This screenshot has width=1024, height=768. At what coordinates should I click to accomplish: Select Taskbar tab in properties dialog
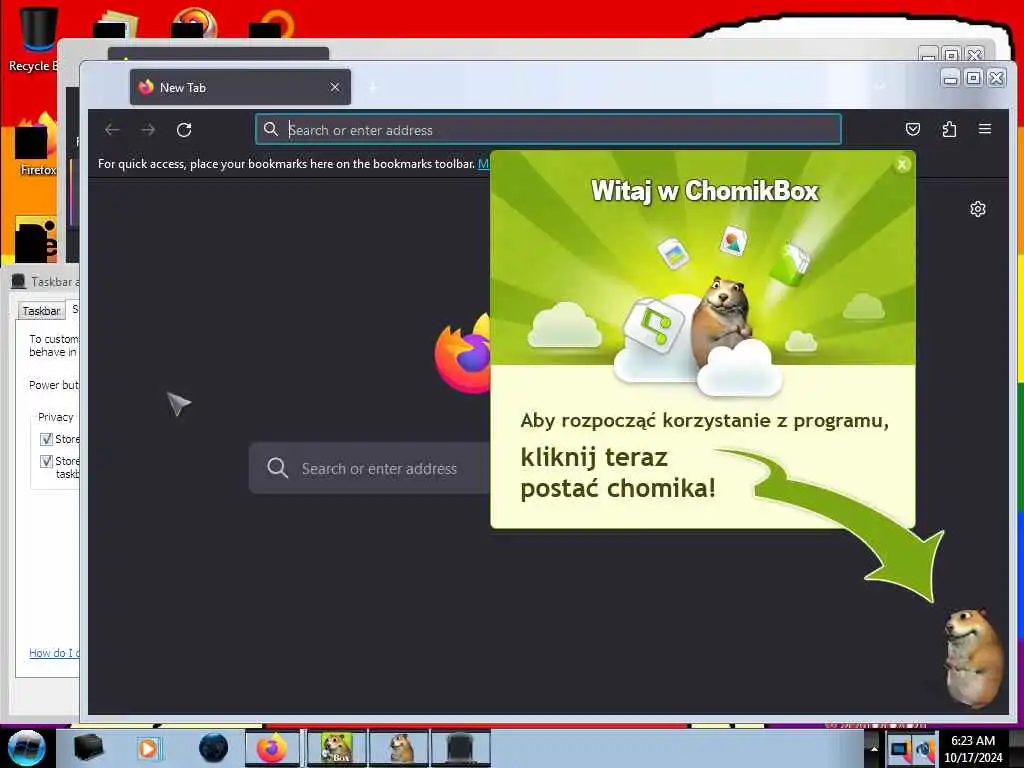[41, 310]
